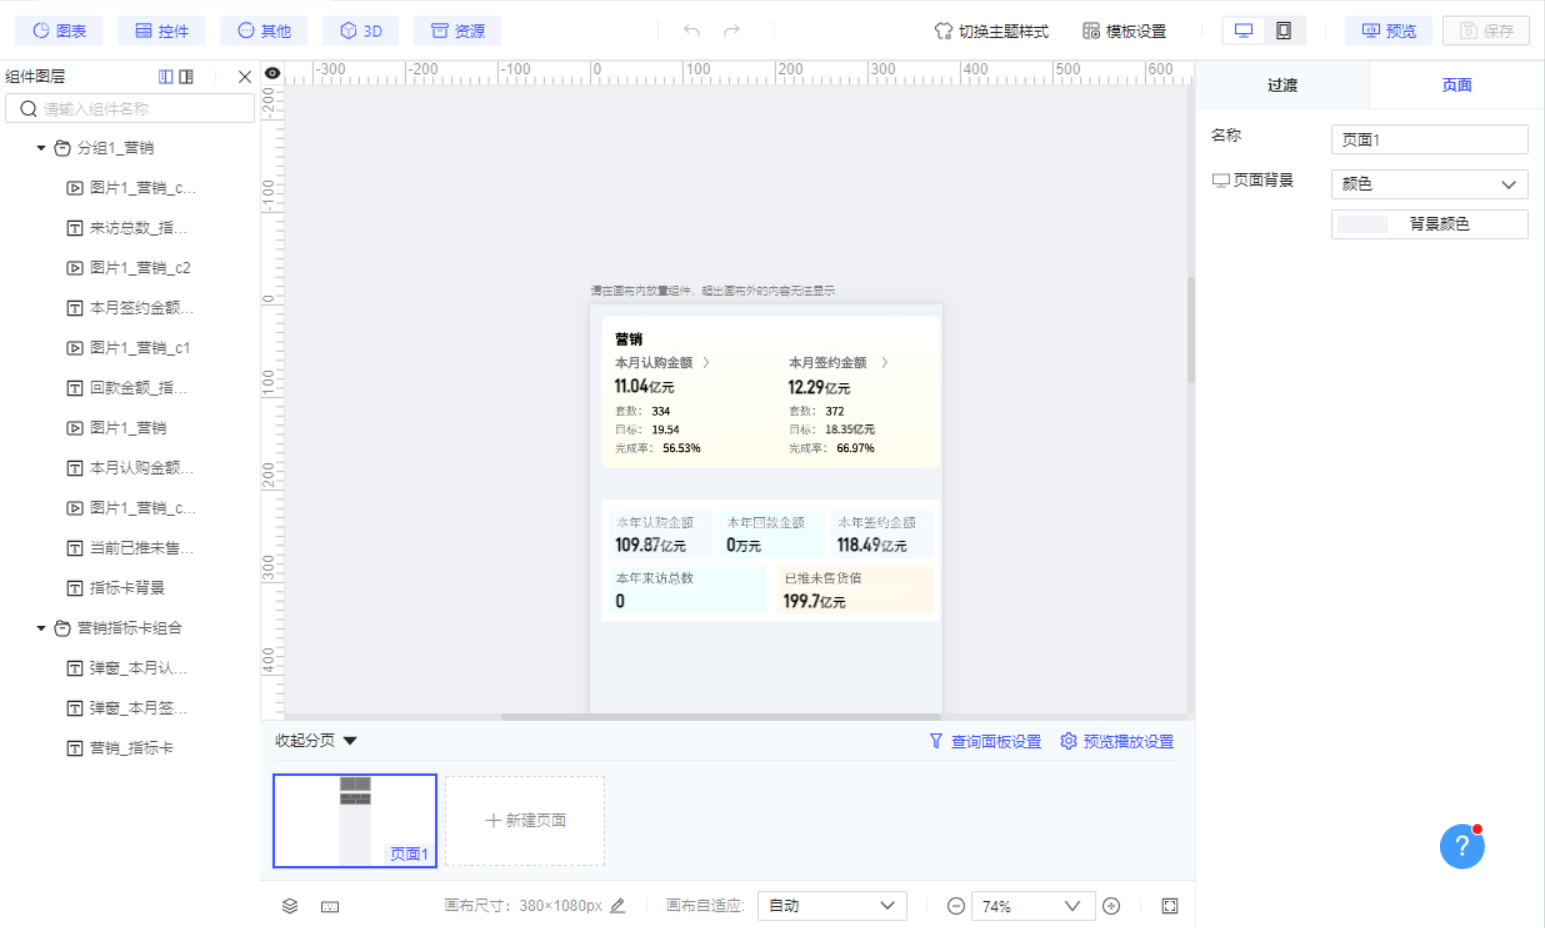Zoom in with plus icon
The image size is (1545, 928).
tap(1111, 906)
